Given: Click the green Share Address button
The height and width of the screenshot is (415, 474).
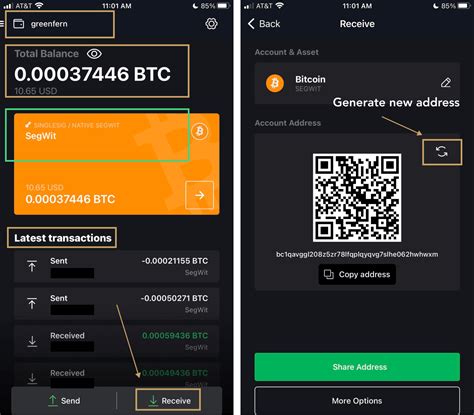Looking at the screenshot, I should click(357, 367).
